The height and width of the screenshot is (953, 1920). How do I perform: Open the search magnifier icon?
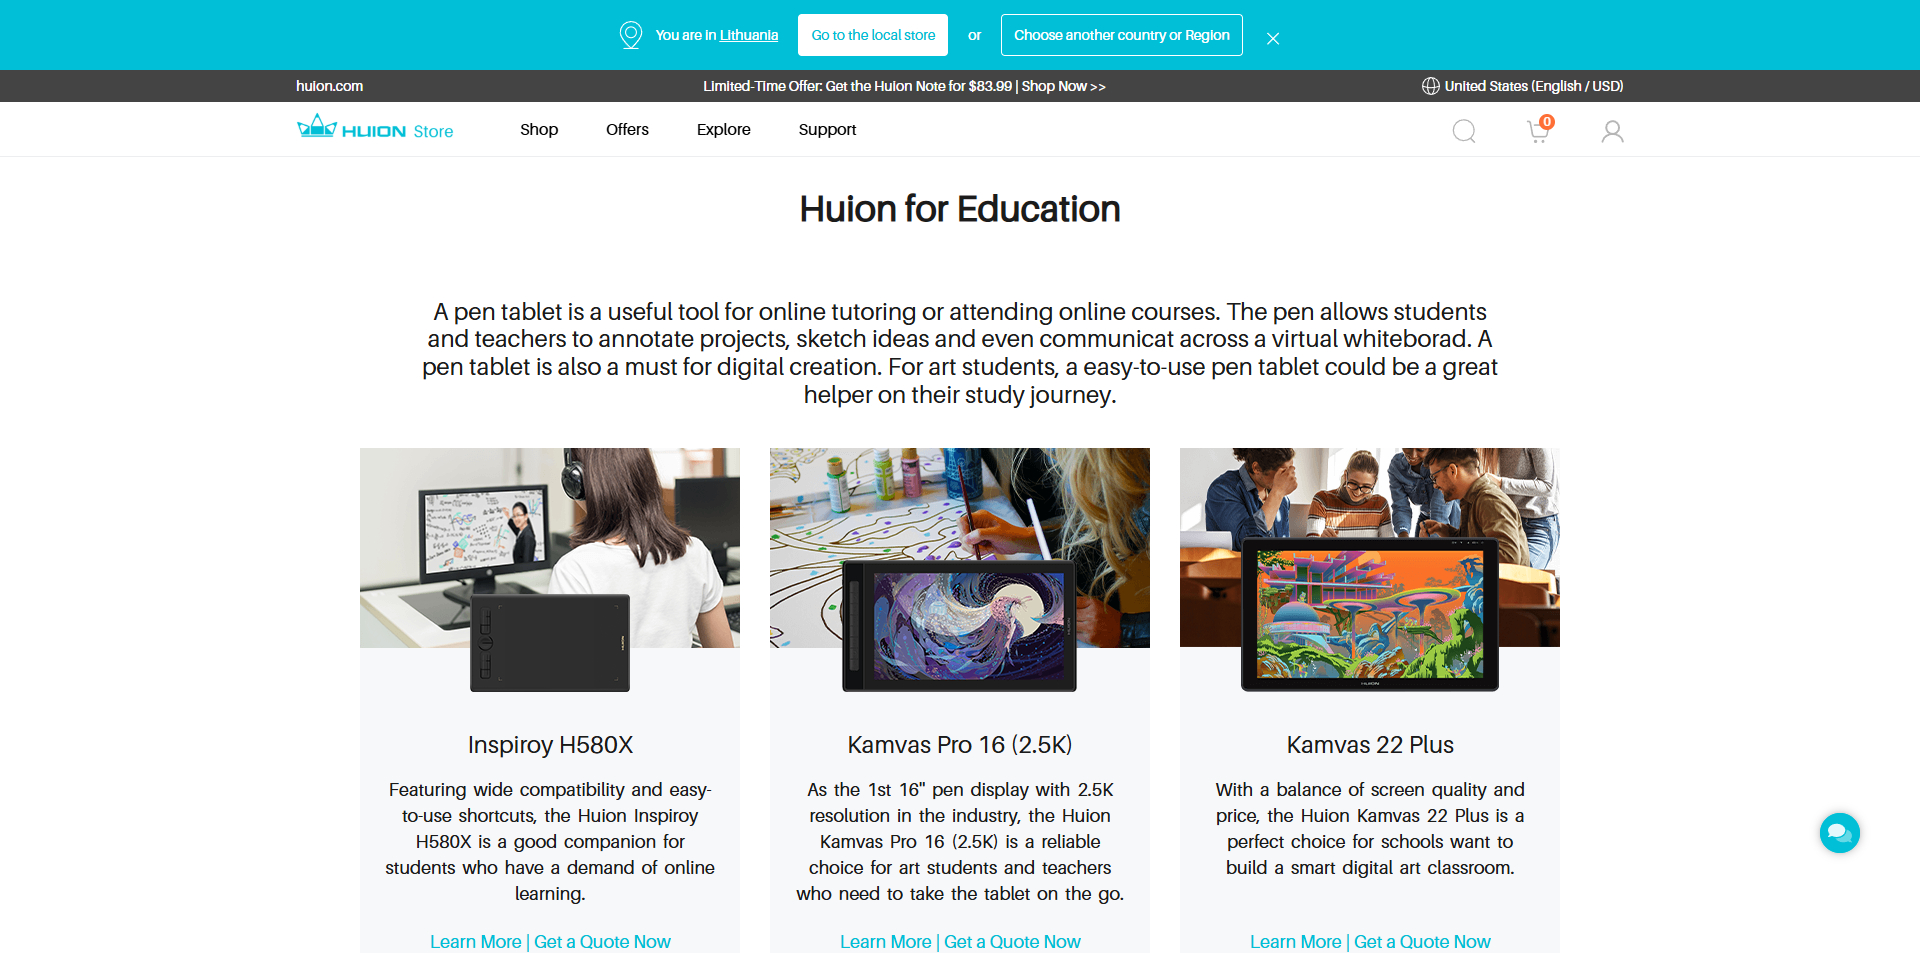pyautogui.click(x=1464, y=131)
